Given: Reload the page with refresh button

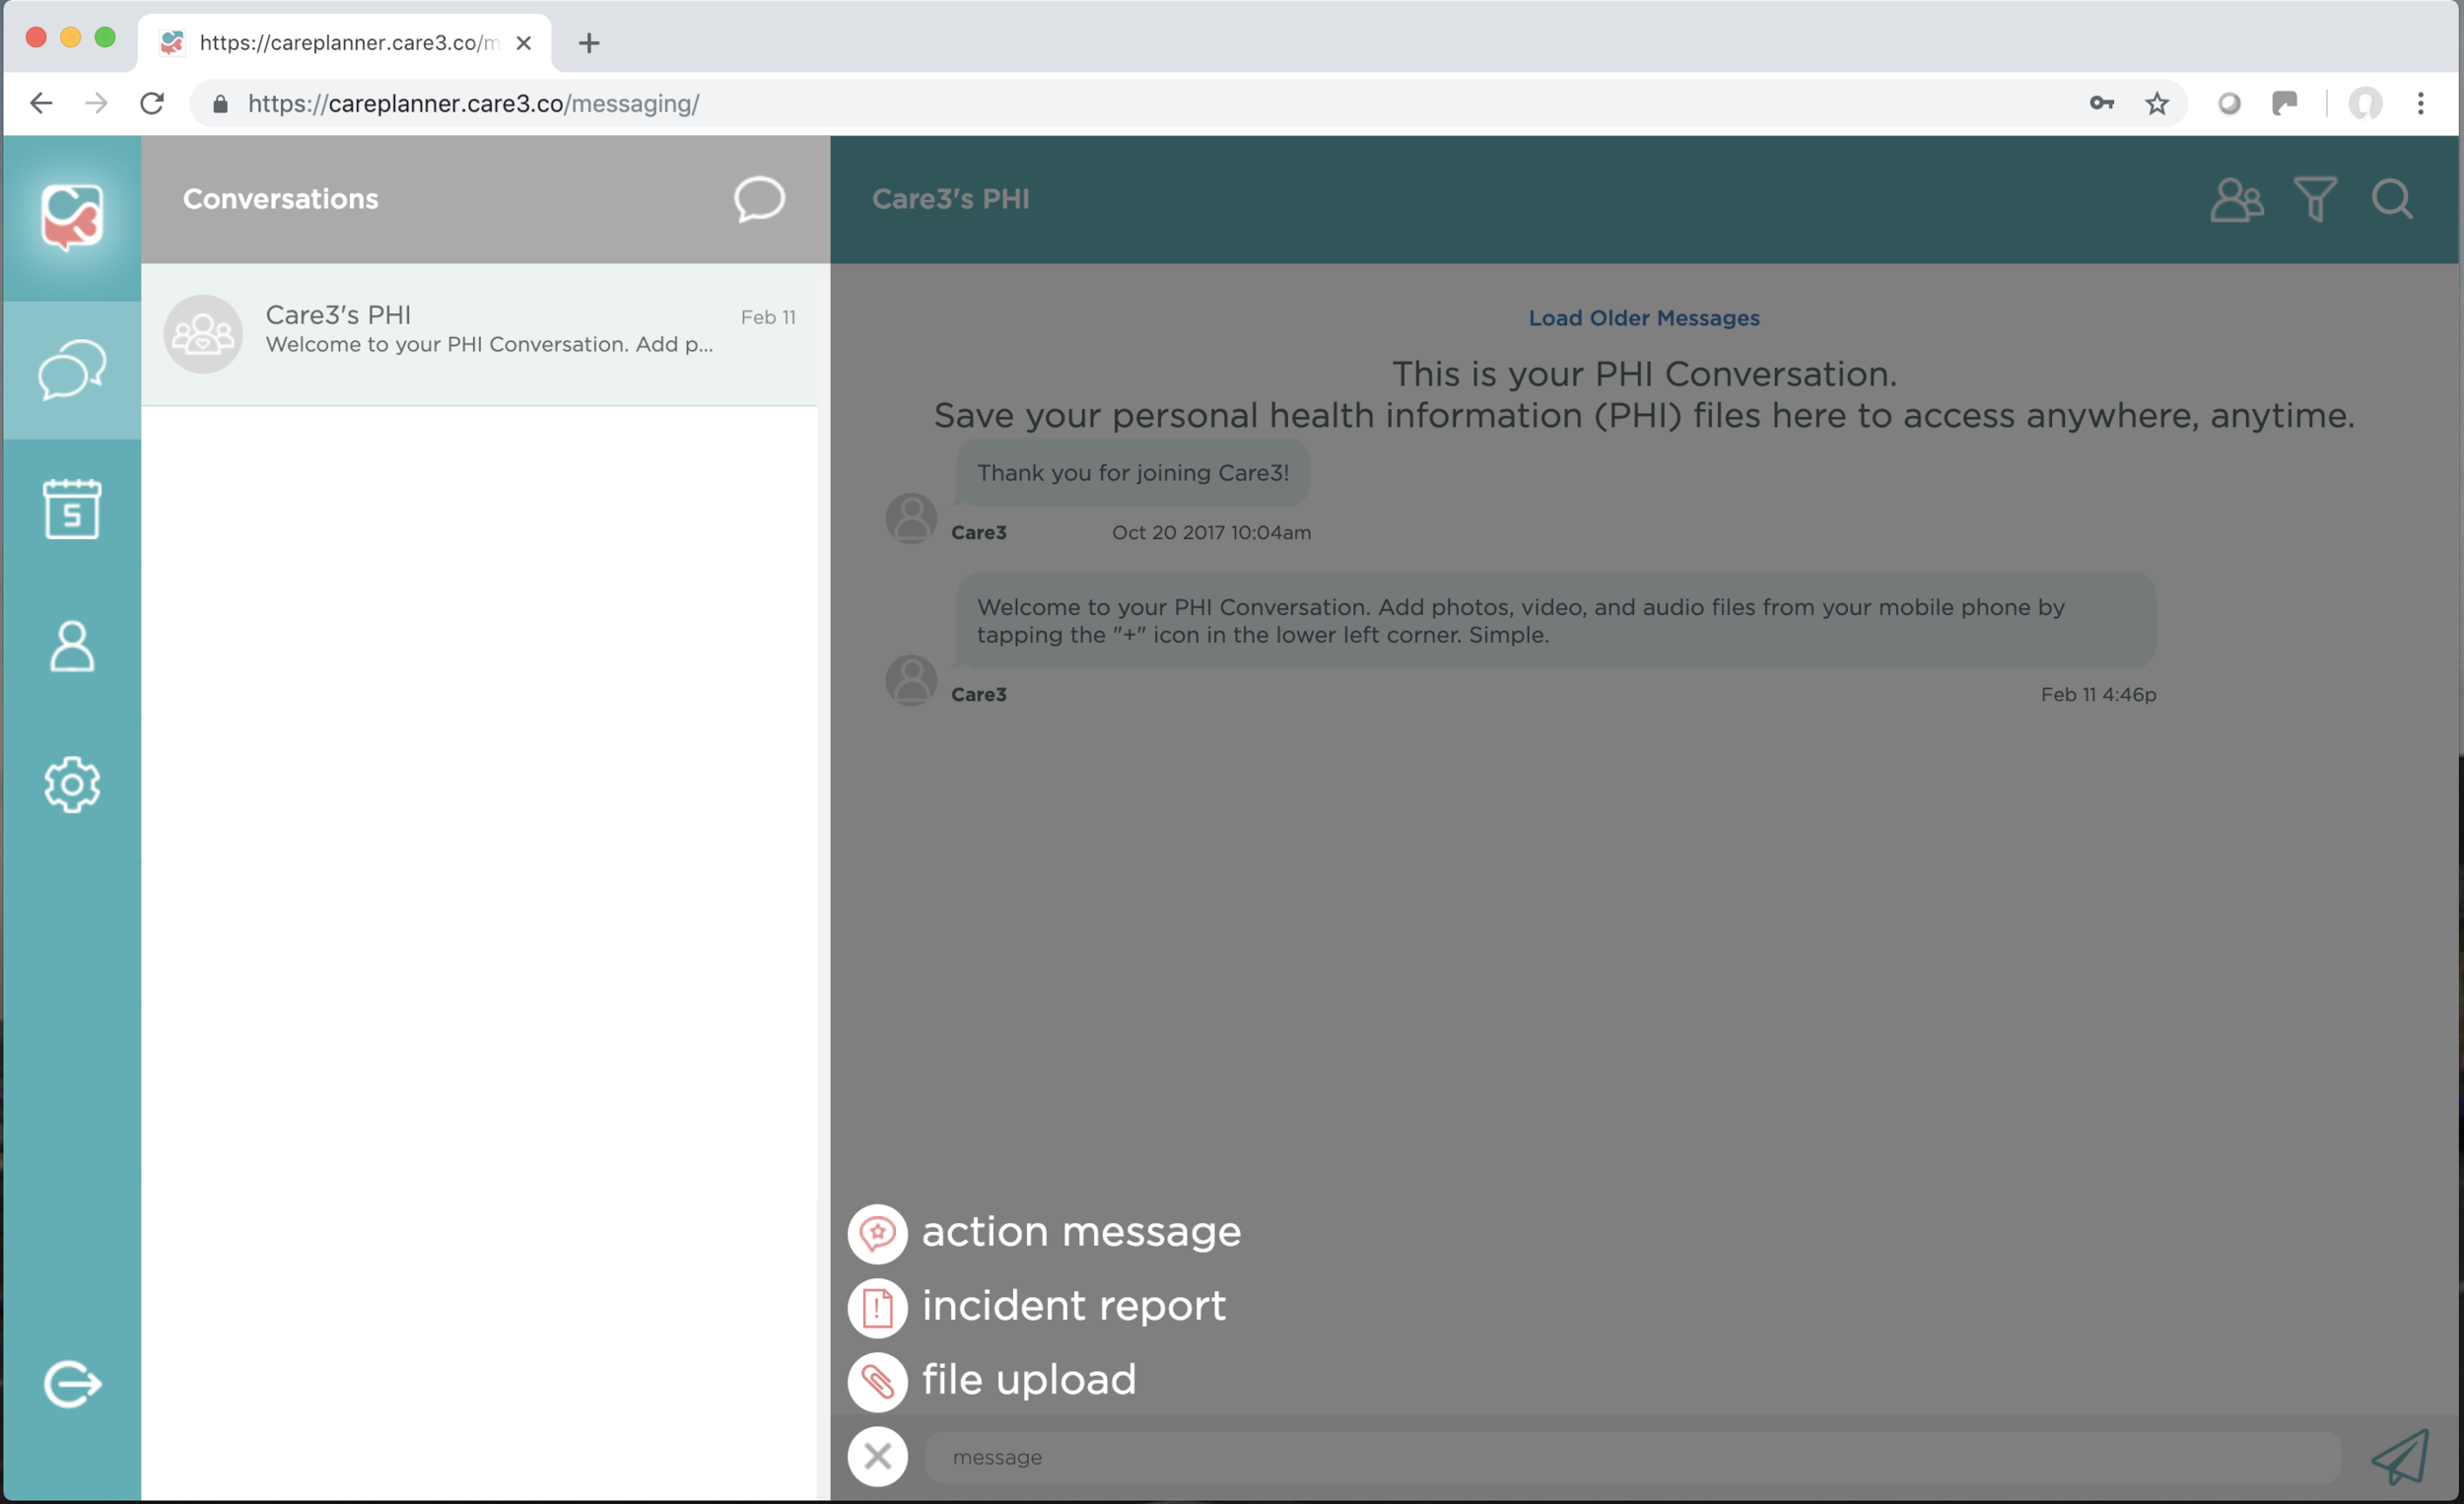Looking at the screenshot, I should pyautogui.click(x=152, y=103).
